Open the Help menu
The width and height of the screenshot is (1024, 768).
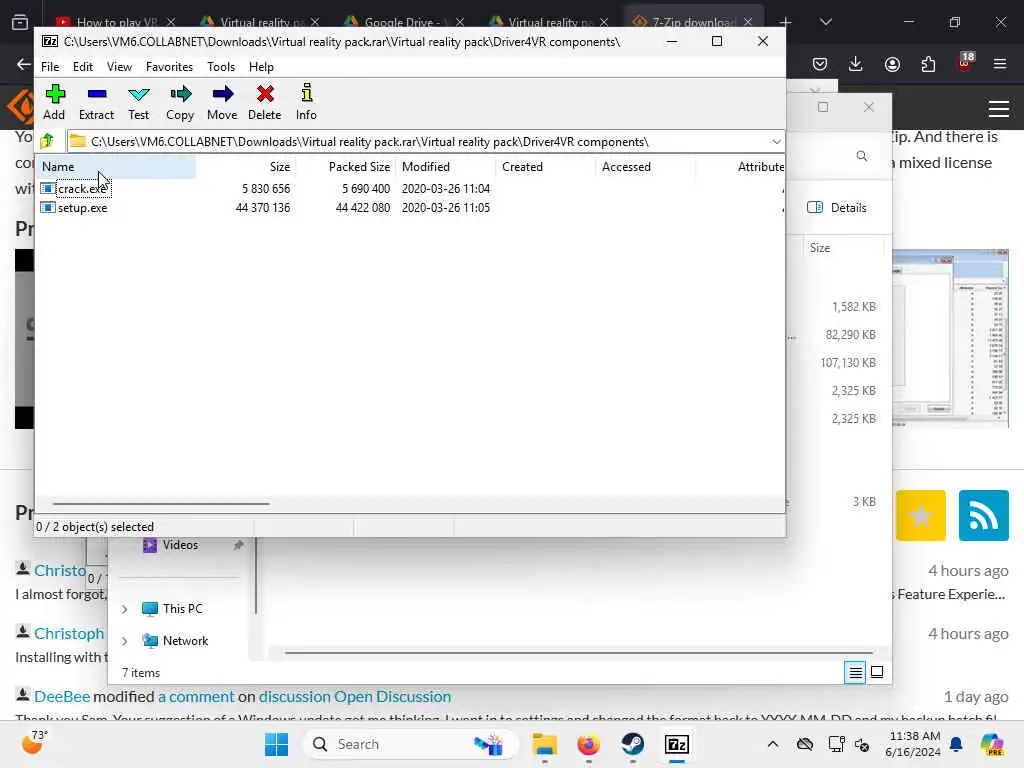tap(261, 67)
